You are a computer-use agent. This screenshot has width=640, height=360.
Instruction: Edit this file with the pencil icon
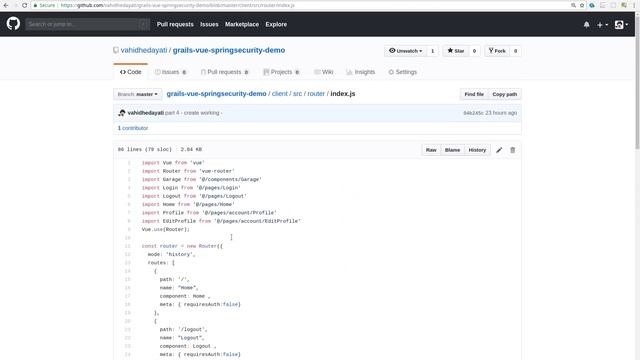(x=499, y=150)
